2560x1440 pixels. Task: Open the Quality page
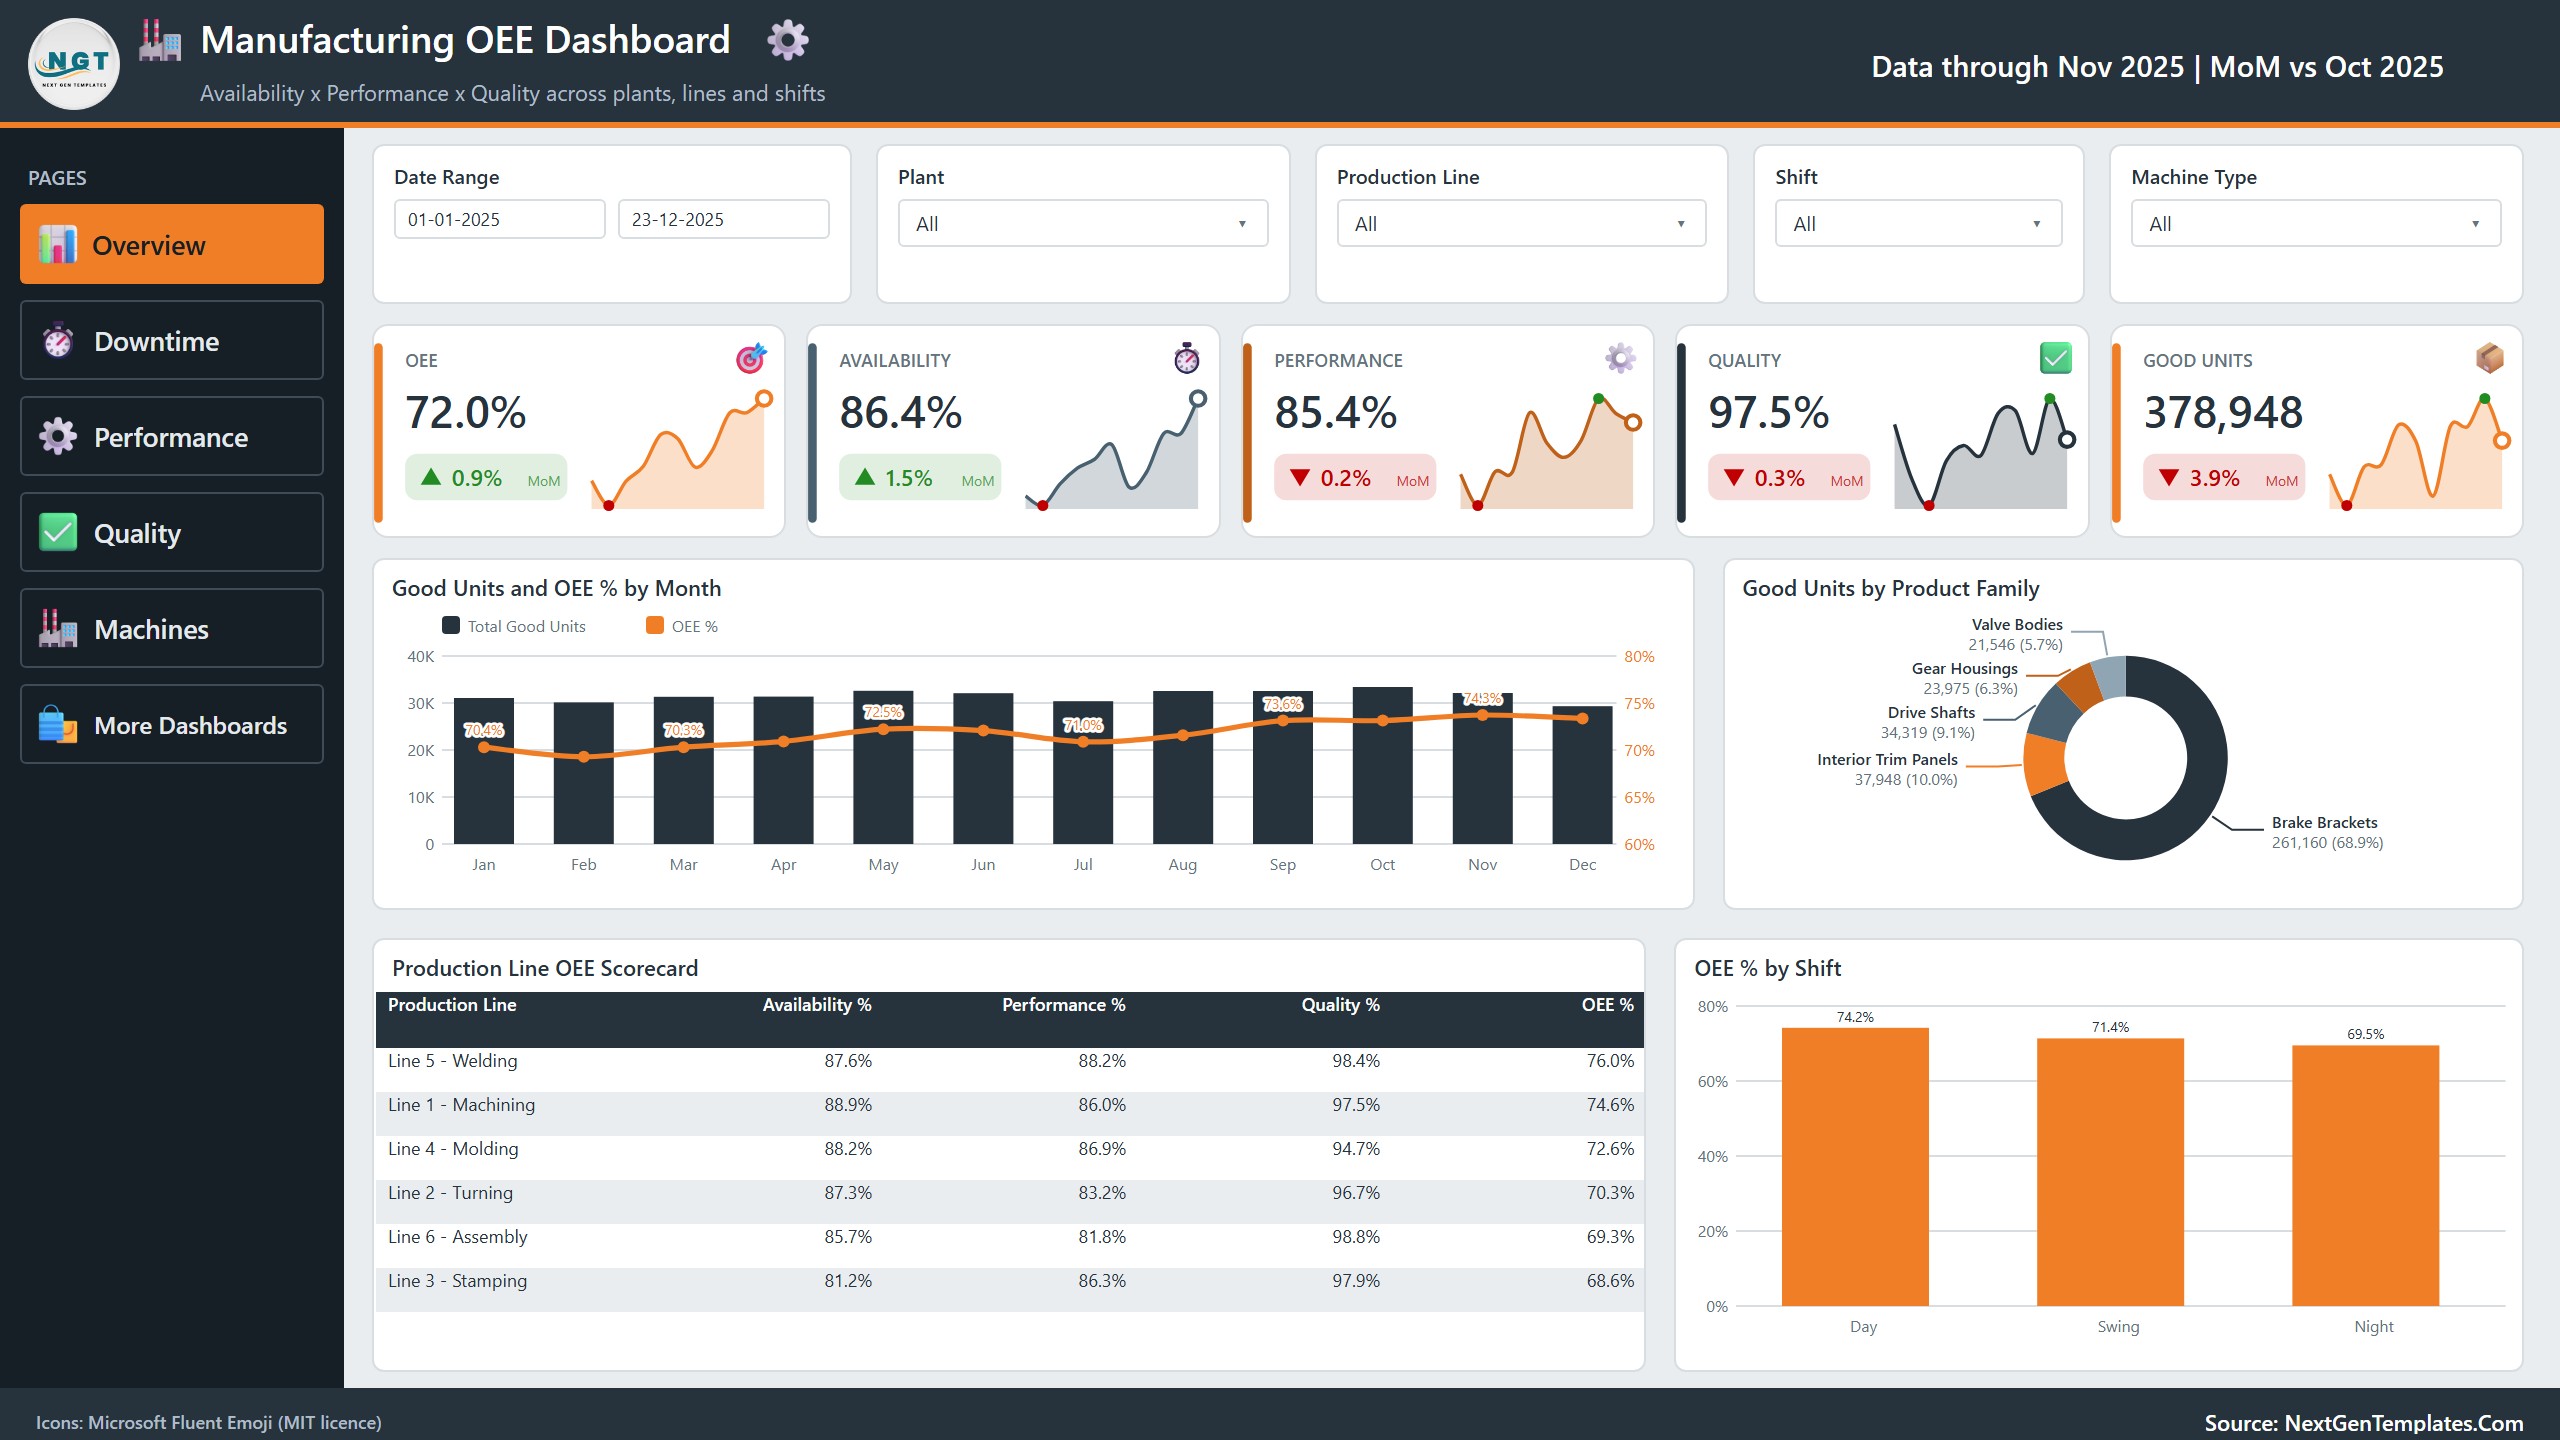pos(172,532)
